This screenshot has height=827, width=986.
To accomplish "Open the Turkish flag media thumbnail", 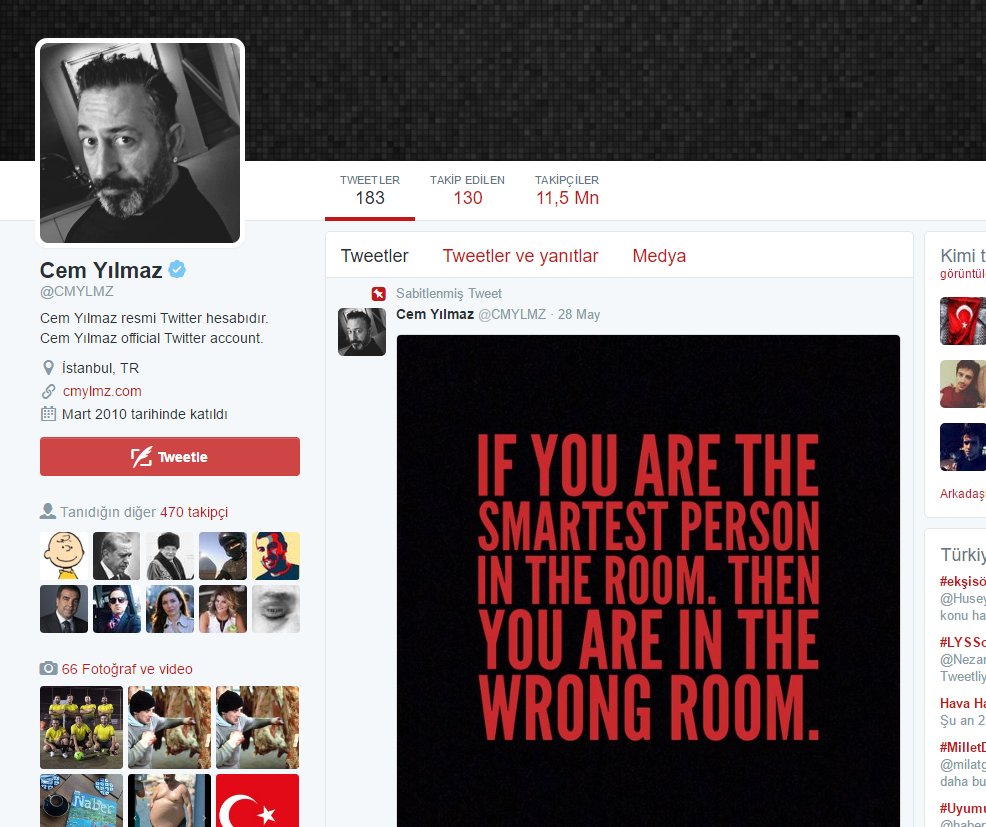I will coord(258,801).
